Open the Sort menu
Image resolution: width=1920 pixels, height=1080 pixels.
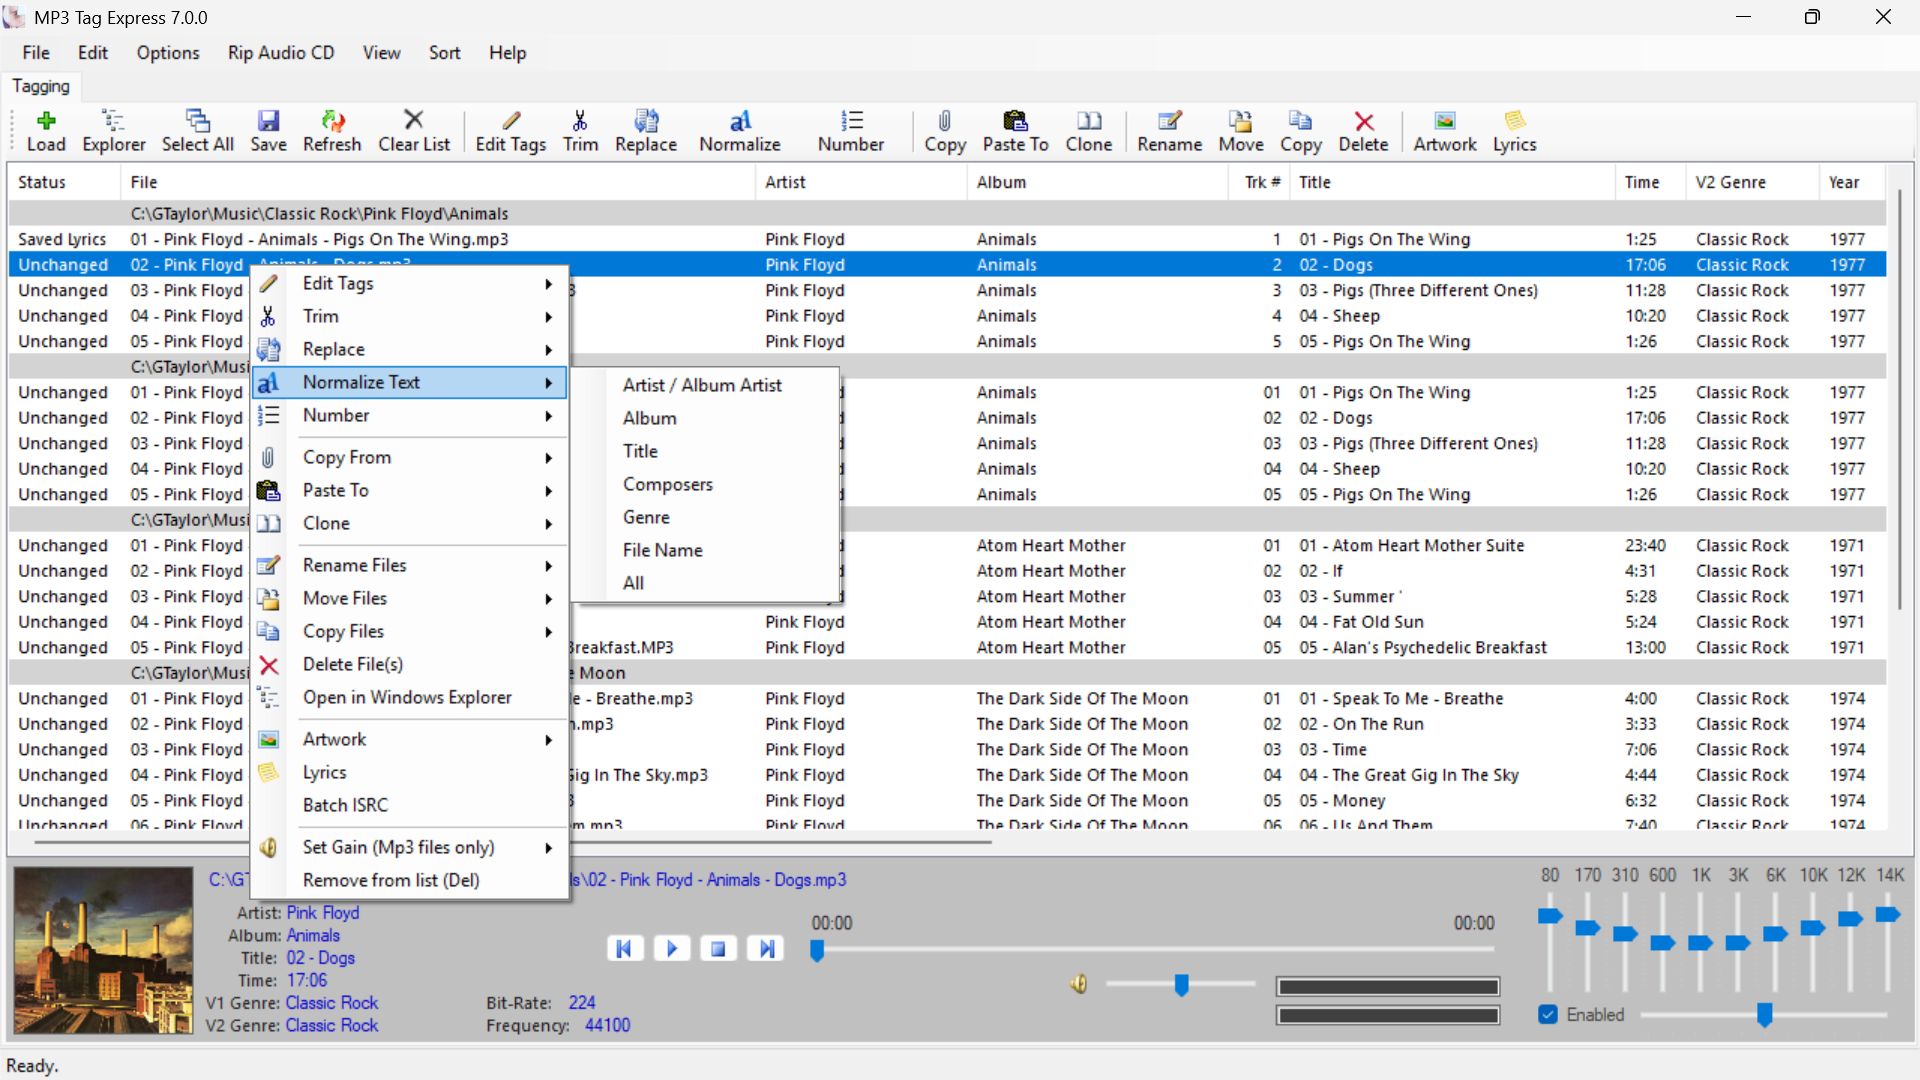point(445,53)
